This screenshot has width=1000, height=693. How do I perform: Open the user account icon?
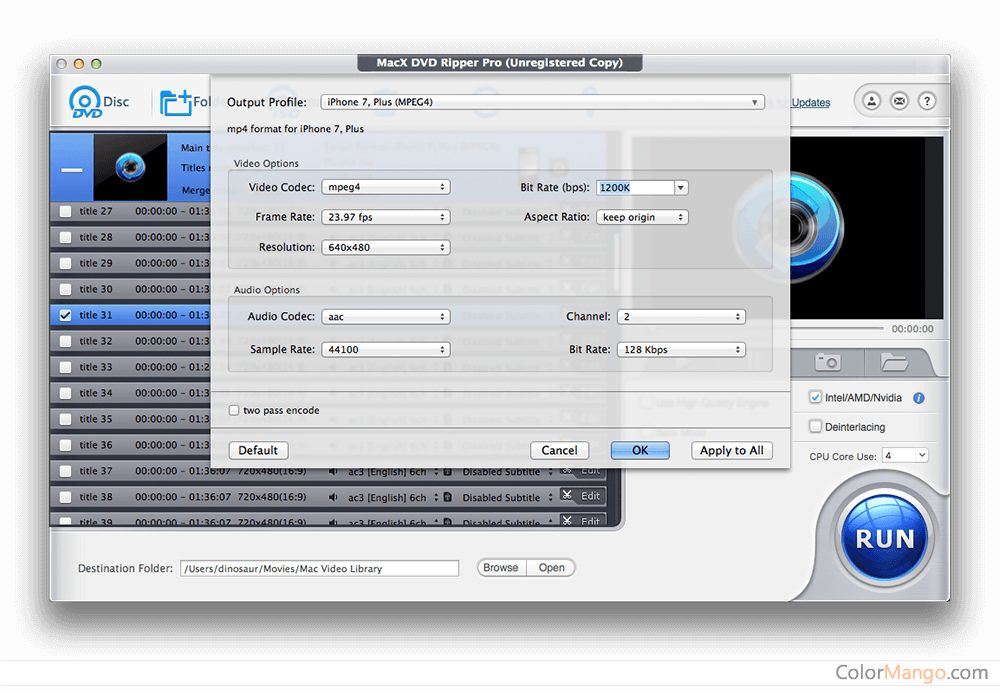(x=872, y=101)
